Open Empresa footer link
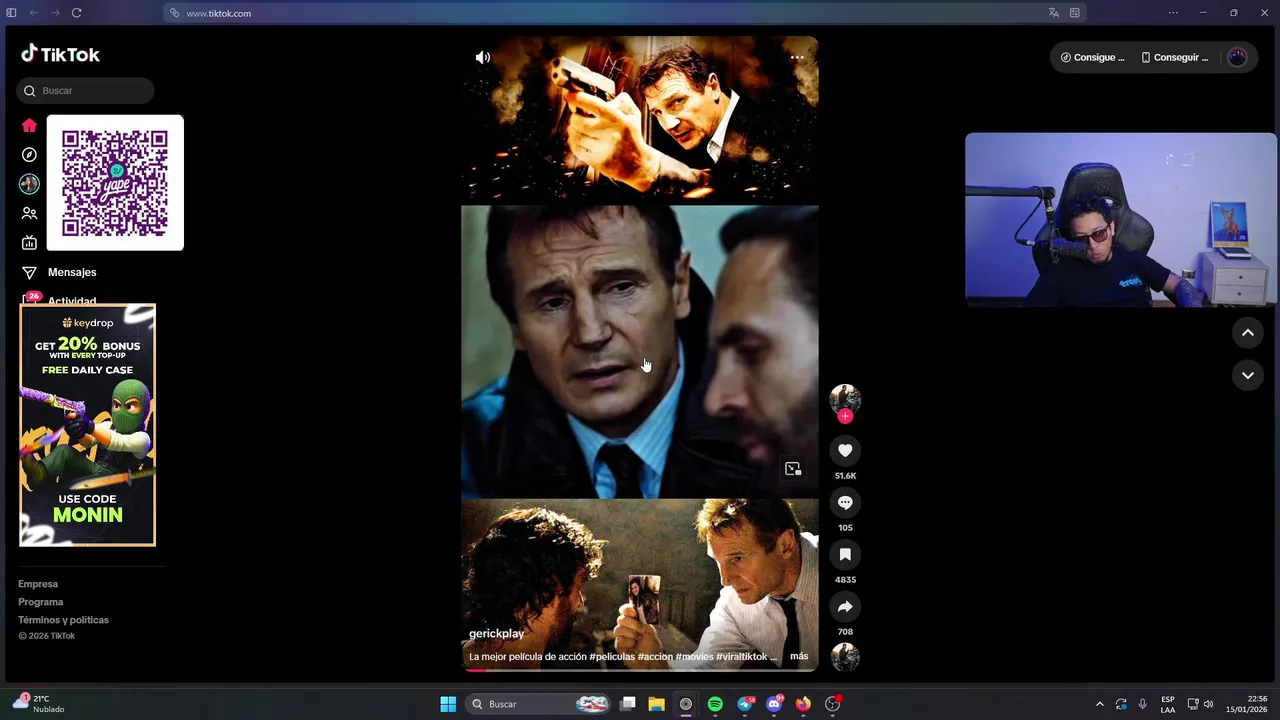 [x=38, y=584]
